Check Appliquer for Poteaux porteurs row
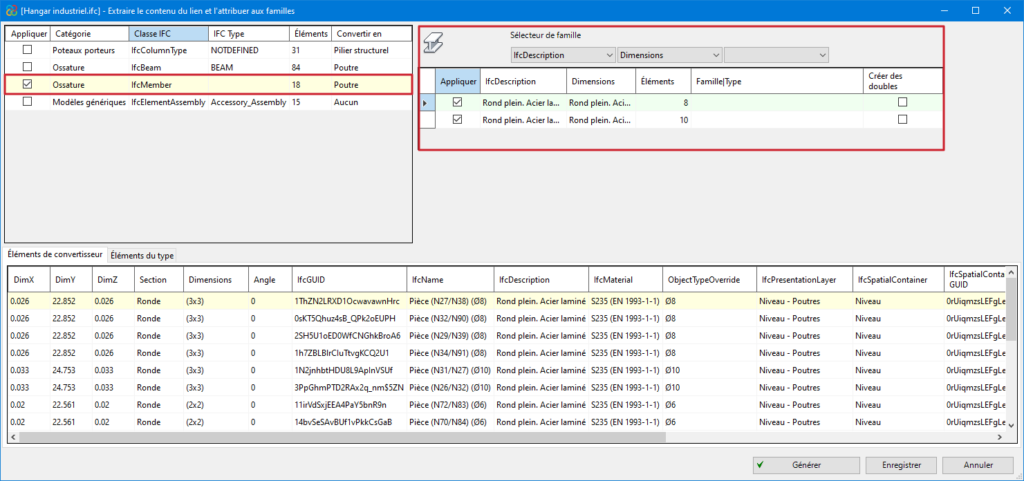1024x481 pixels. 27,50
